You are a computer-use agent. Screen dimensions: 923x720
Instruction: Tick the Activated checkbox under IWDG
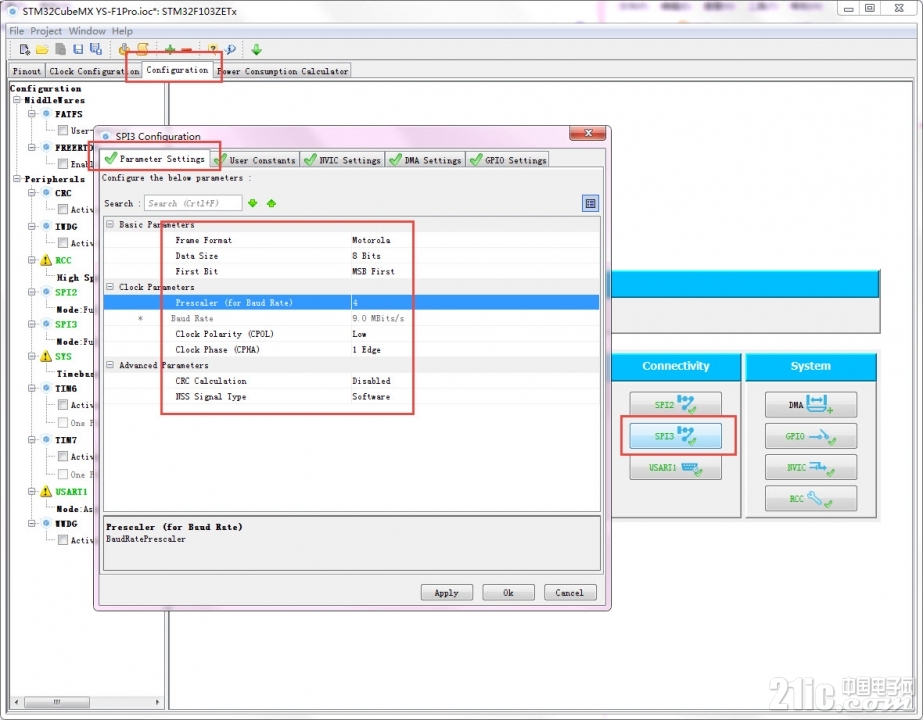pyautogui.click(x=63, y=243)
